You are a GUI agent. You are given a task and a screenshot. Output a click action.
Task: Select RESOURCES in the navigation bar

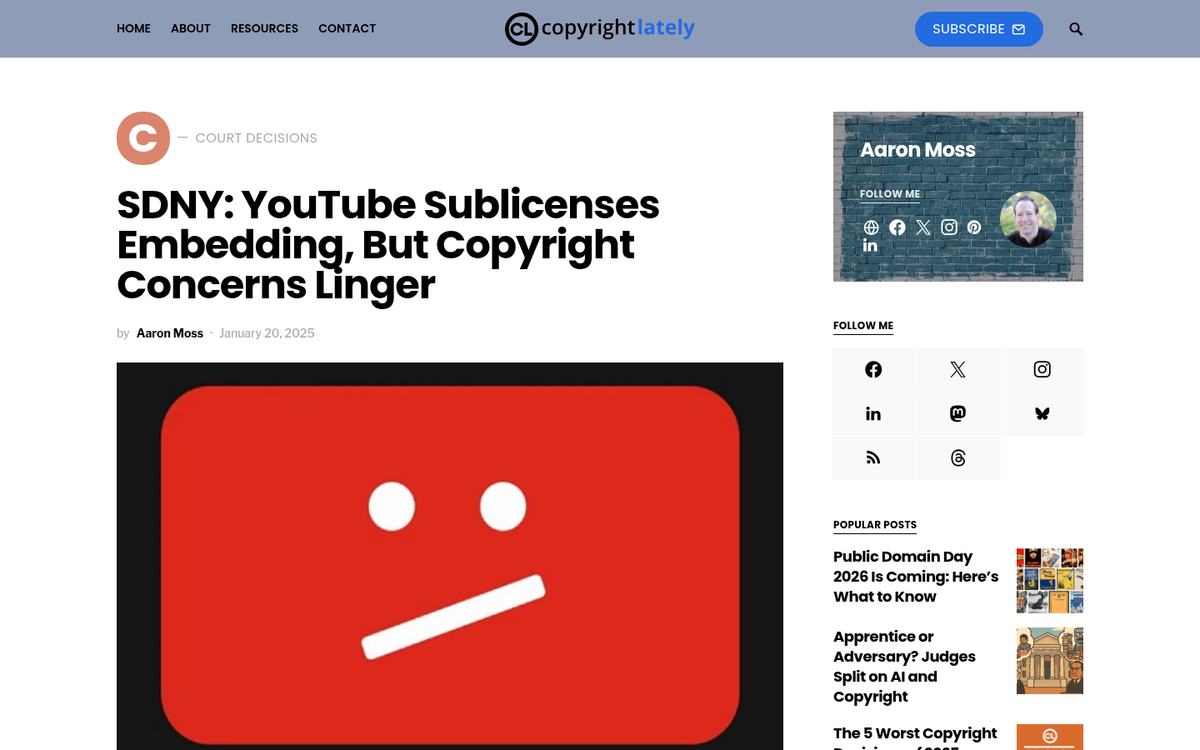264,28
